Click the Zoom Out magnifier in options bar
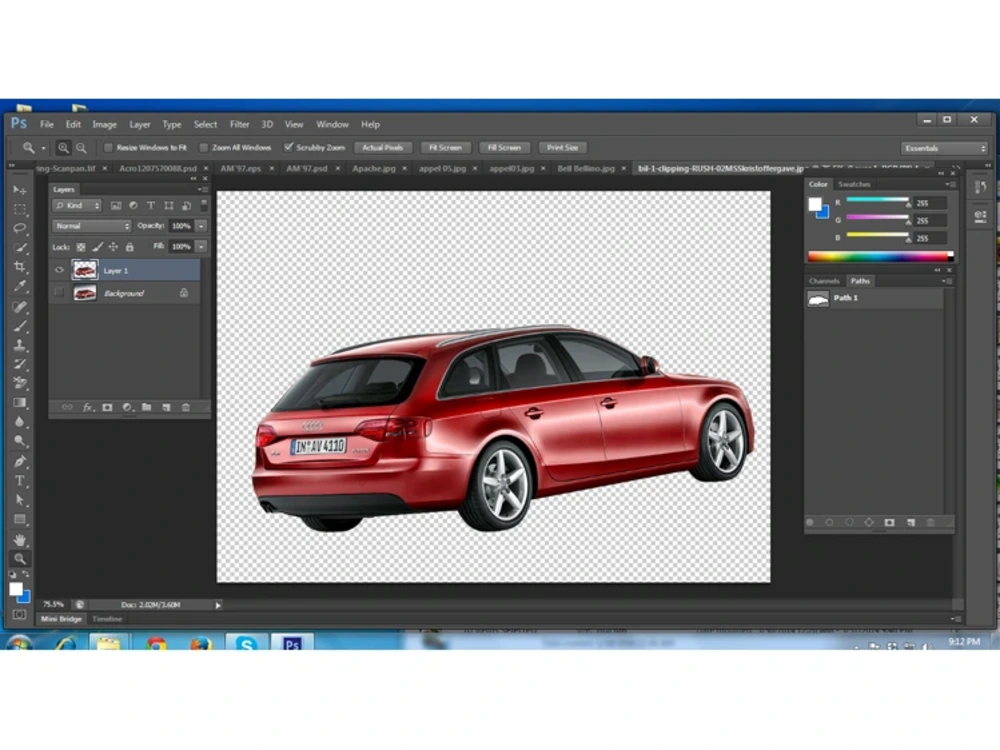 pyautogui.click(x=81, y=148)
